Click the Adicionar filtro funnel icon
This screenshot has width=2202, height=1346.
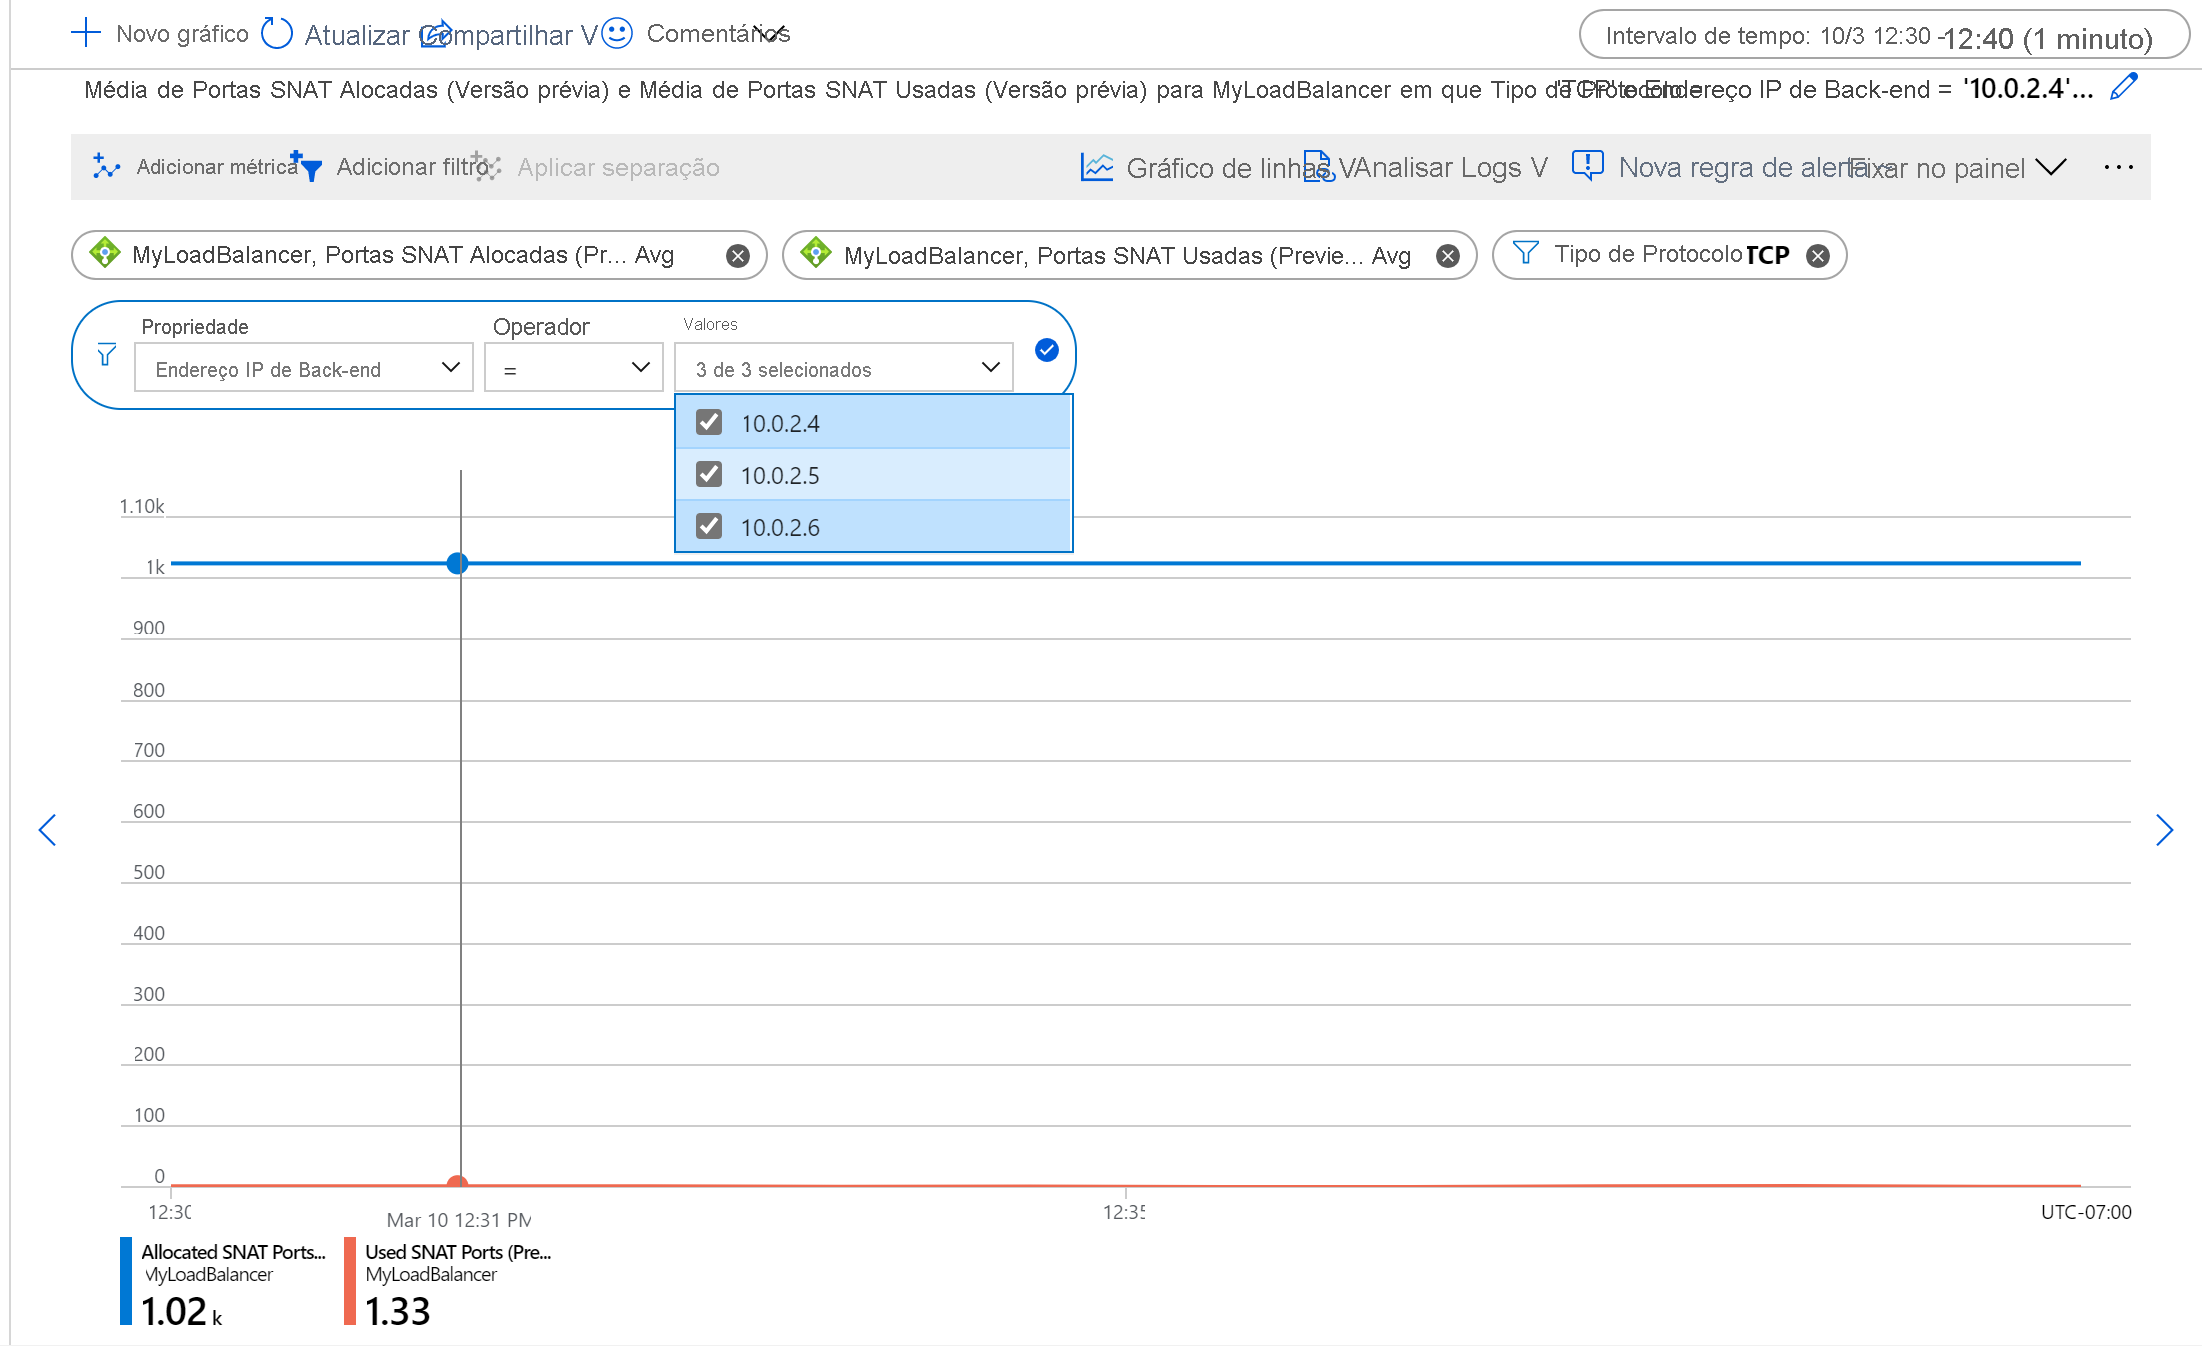click(x=306, y=166)
